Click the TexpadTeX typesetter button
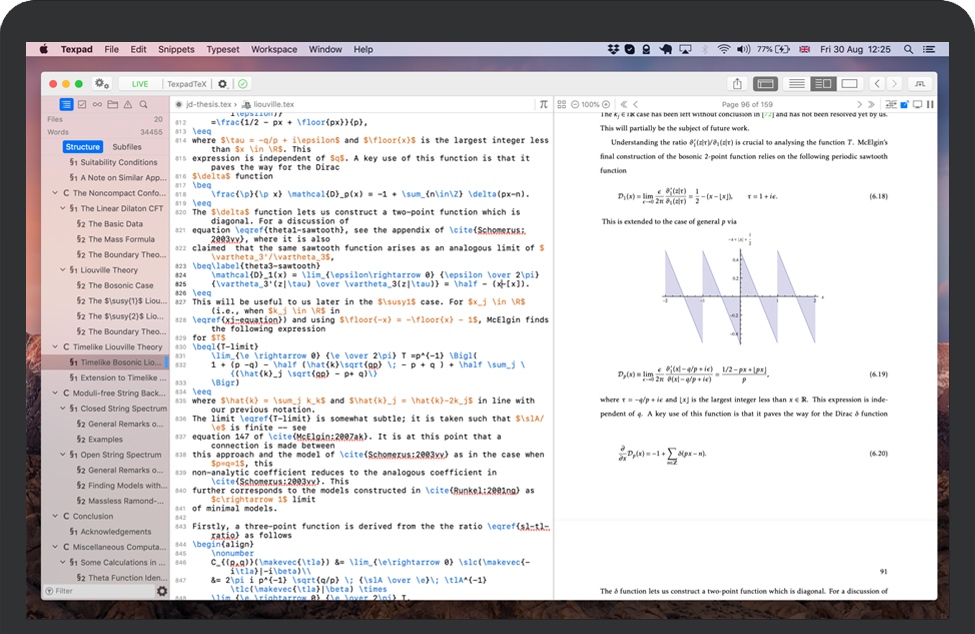This screenshot has height=634, width=975. click(187, 84)
